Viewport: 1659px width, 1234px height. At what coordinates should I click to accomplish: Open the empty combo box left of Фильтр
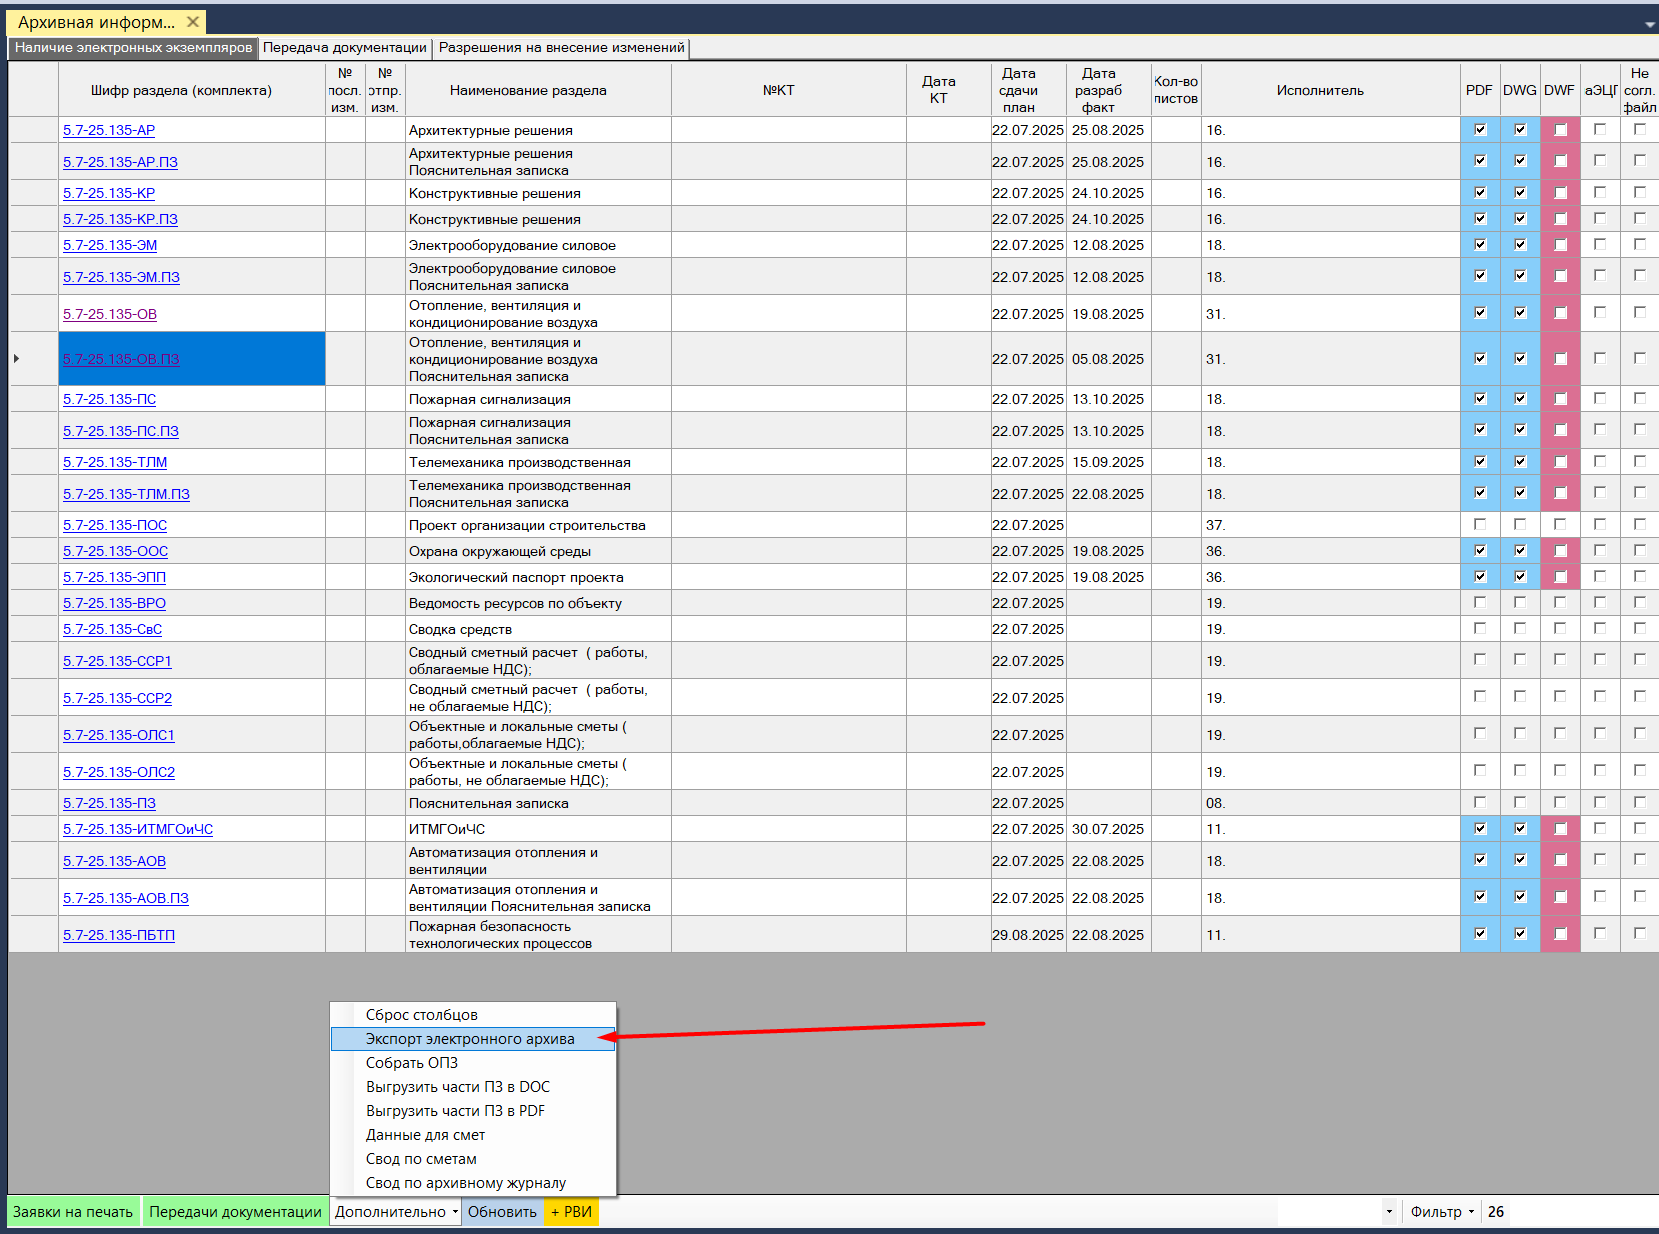(1388, 1211)
